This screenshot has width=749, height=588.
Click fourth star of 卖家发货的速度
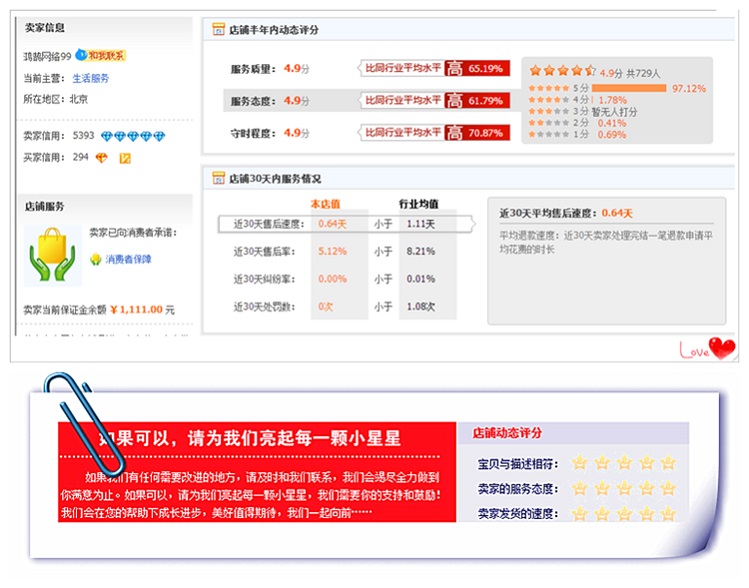pyautogui.click(x=646, y=514)
